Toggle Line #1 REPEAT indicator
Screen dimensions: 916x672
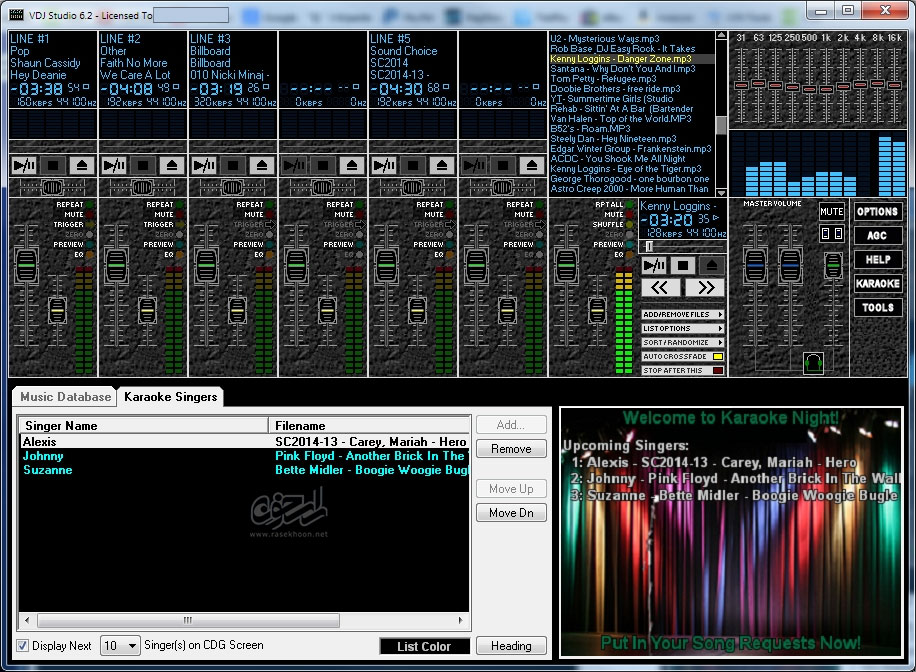click(89, 205)
